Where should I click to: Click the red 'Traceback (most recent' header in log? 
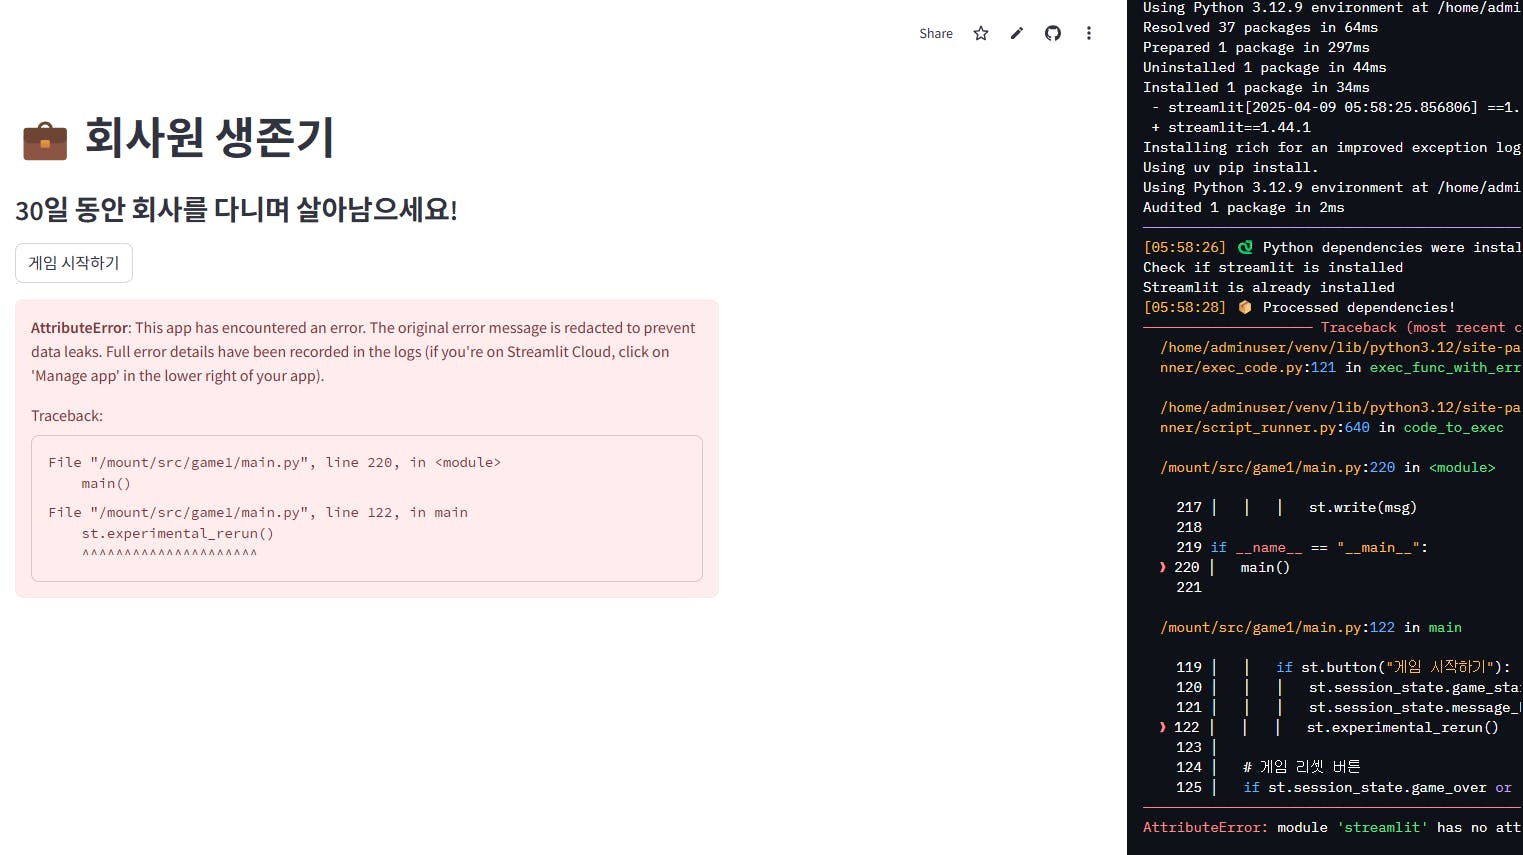(x=1421, y=327)
